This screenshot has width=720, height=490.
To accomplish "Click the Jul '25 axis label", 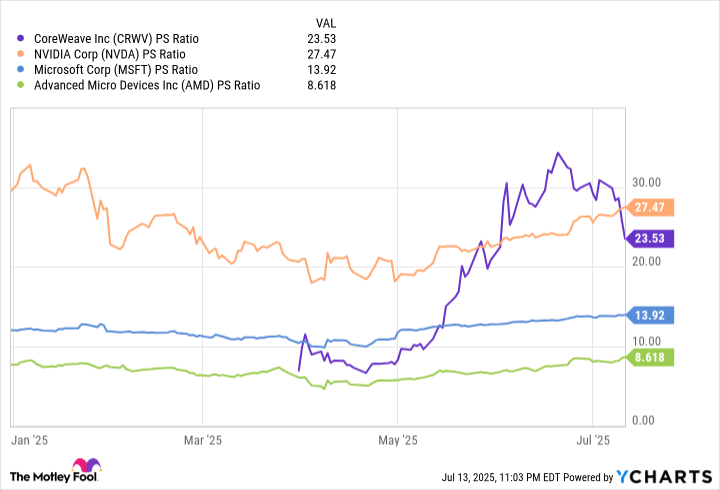I will click(x=593, y=439).
